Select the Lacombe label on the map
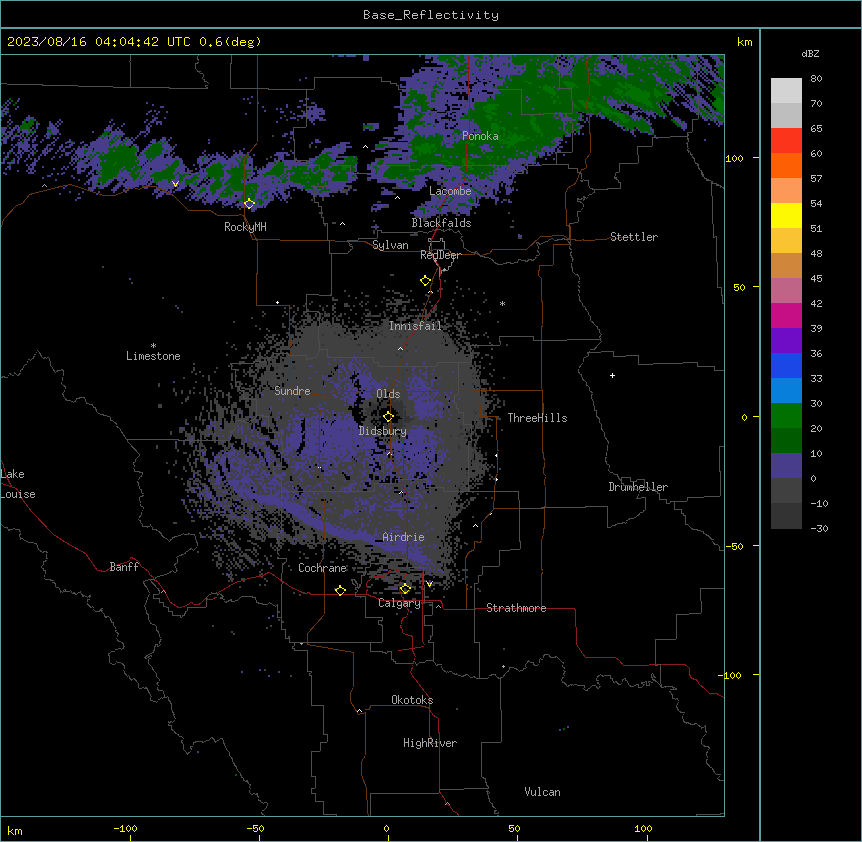This screenshot has height=842, width=862. point(450,191)
